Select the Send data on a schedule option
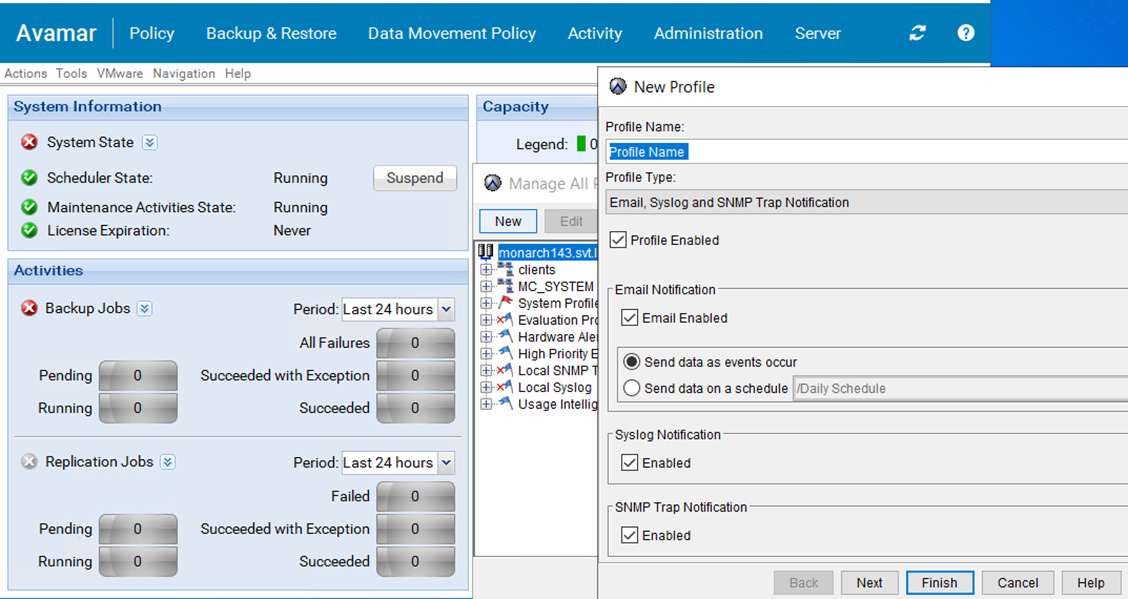The width and height of the screenshot is (1128, 599). [x=631, y=388]
